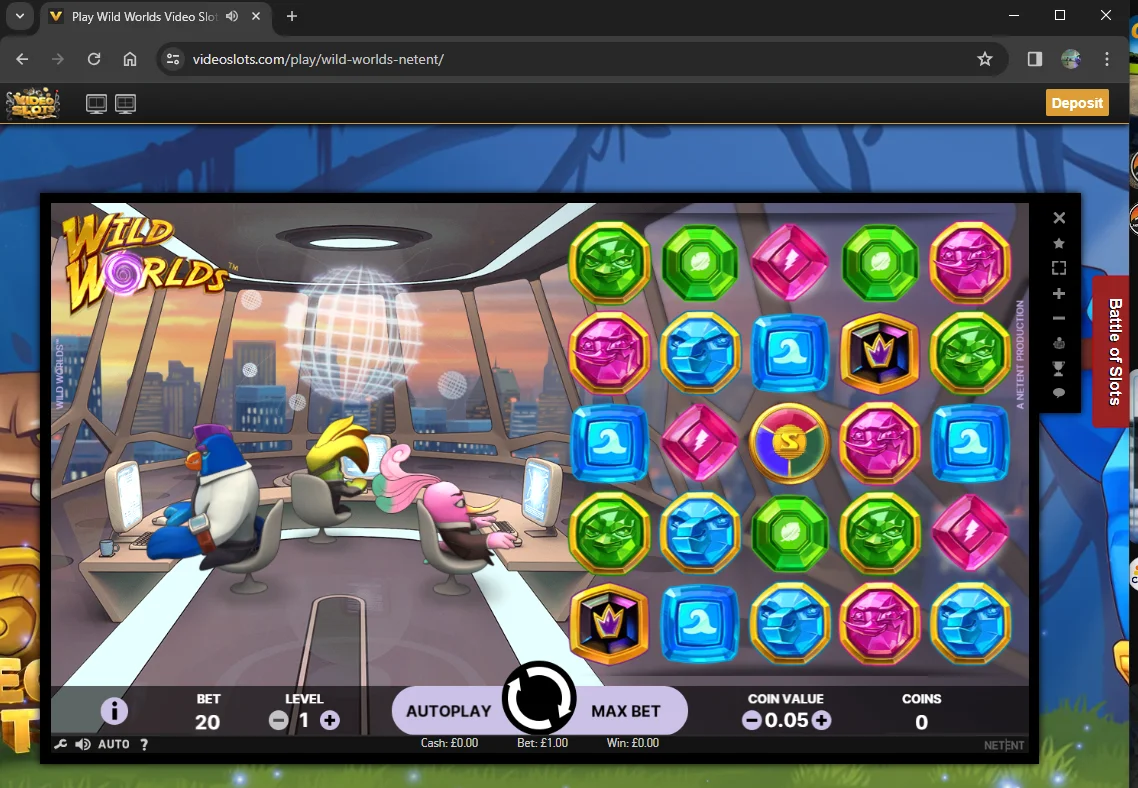The height and width of the screenshot is (788, 1138).
Task: Click the crown wild symbol in second row
Action: pyautogui.click(x=880, y=353)
